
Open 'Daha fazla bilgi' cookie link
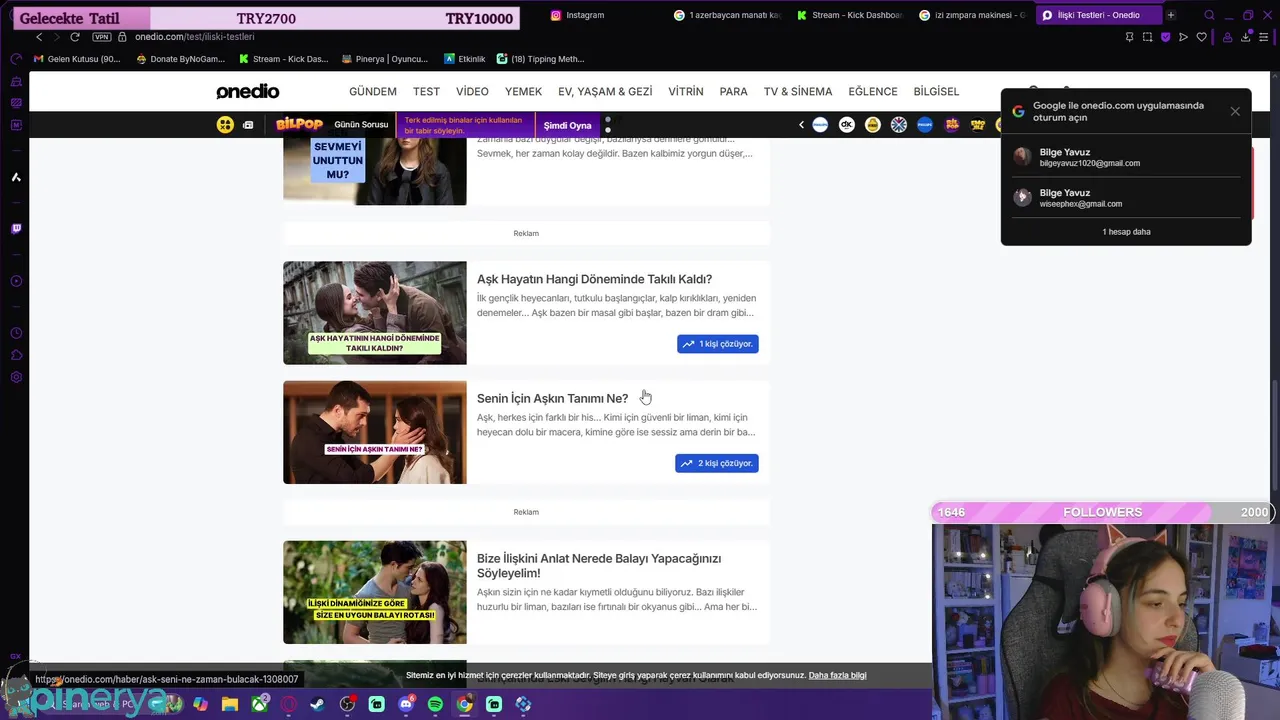tap(837, 675)
